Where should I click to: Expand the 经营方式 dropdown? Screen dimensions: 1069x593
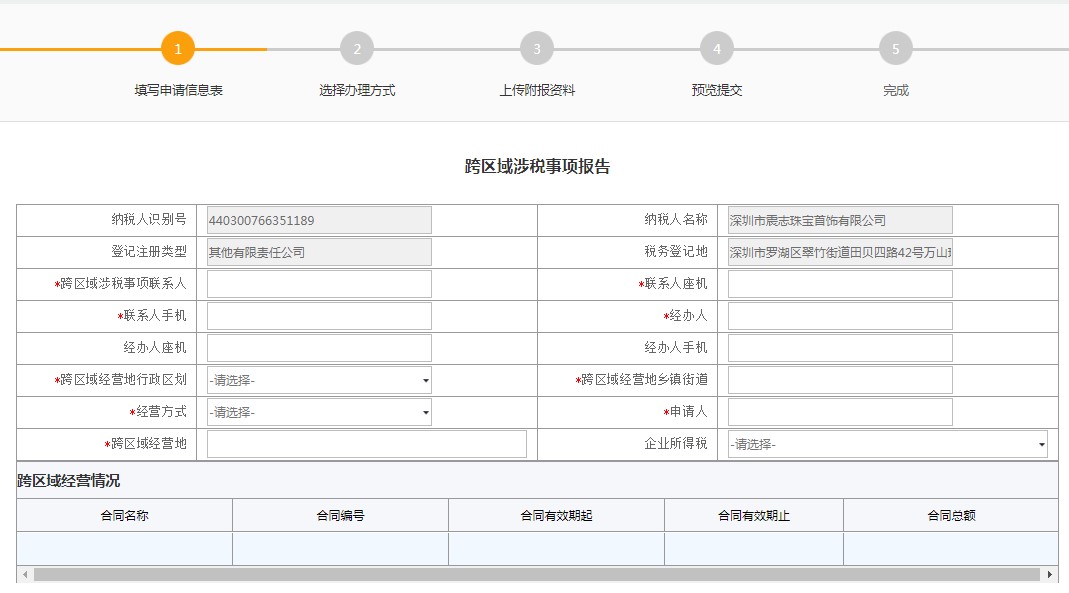(319, 412)
